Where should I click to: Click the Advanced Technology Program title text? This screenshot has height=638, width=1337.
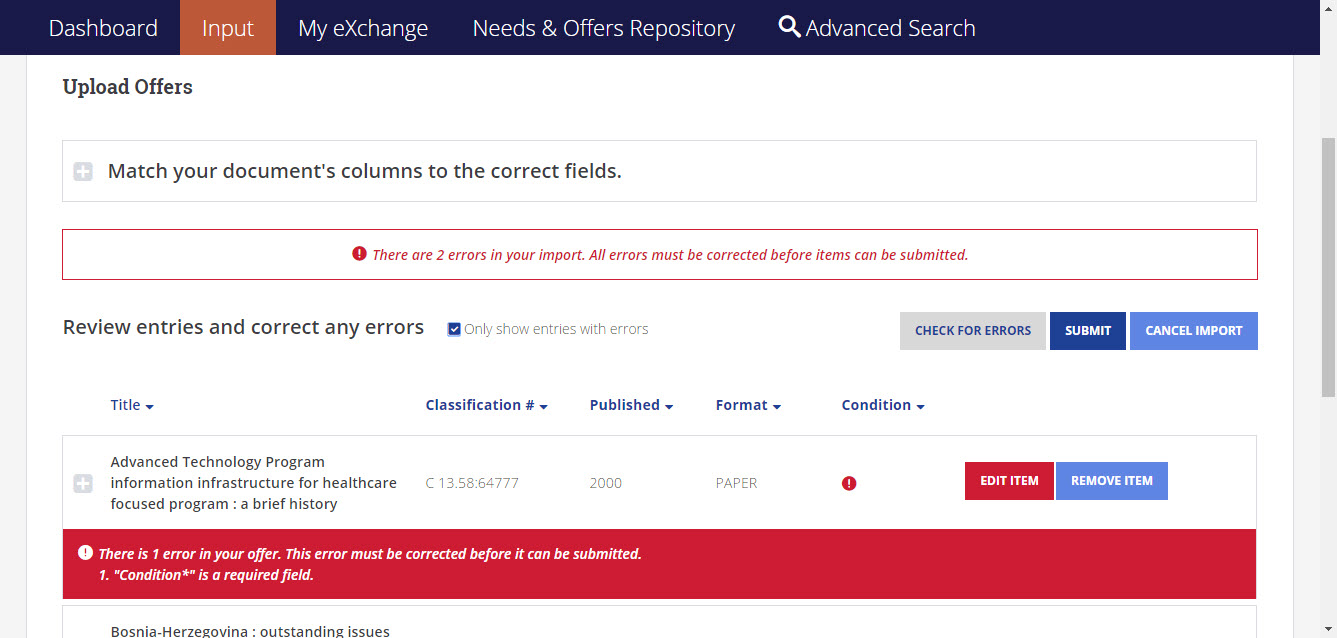[x=253, y=483]
